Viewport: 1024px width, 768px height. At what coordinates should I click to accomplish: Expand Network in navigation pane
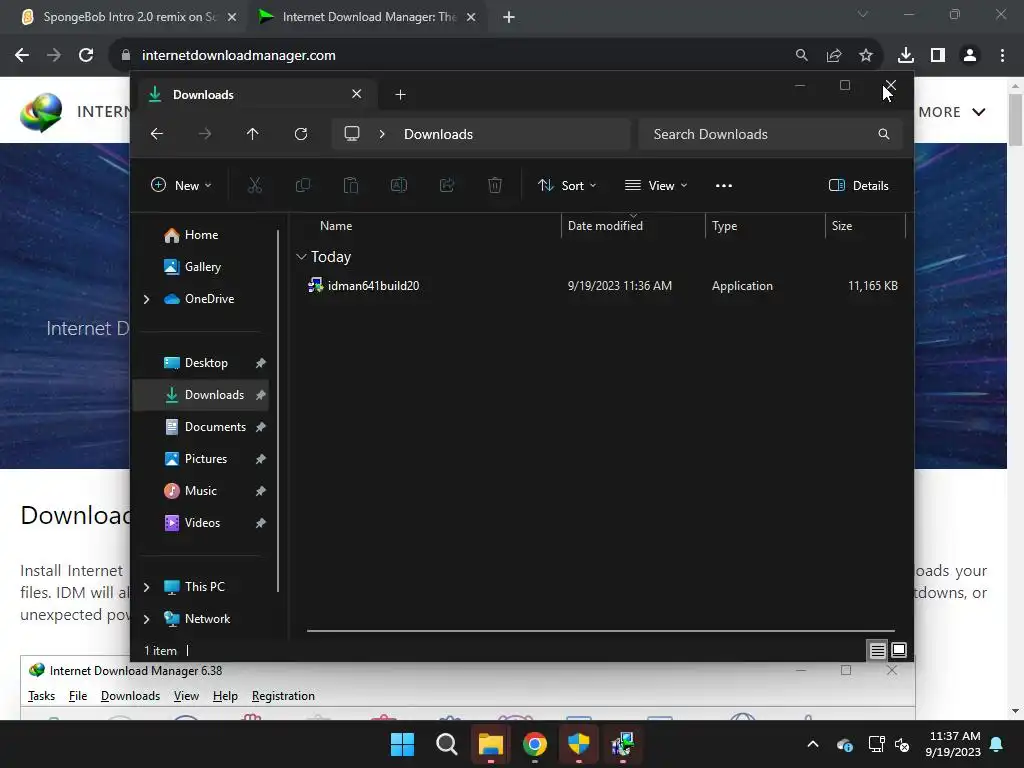[x=146, y=619]
